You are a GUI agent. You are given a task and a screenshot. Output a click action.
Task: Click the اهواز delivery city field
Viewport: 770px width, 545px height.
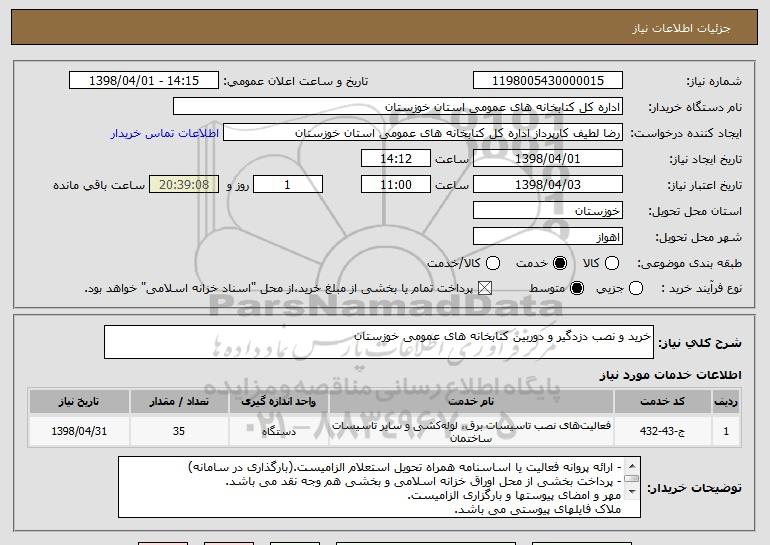[548, 237]
